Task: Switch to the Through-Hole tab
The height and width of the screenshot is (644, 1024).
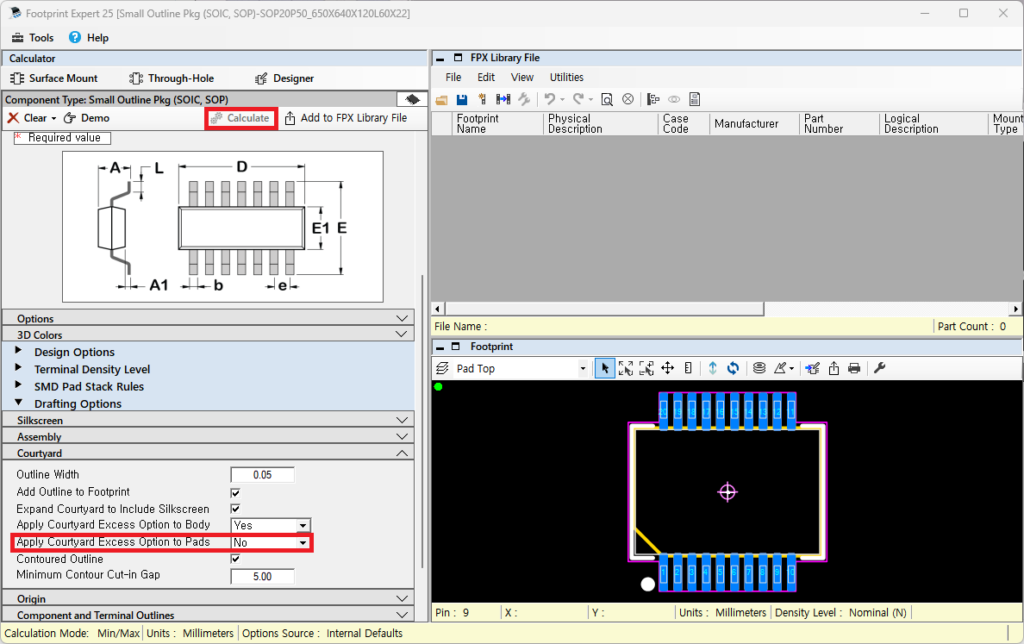Action: [x=171, y=78]
